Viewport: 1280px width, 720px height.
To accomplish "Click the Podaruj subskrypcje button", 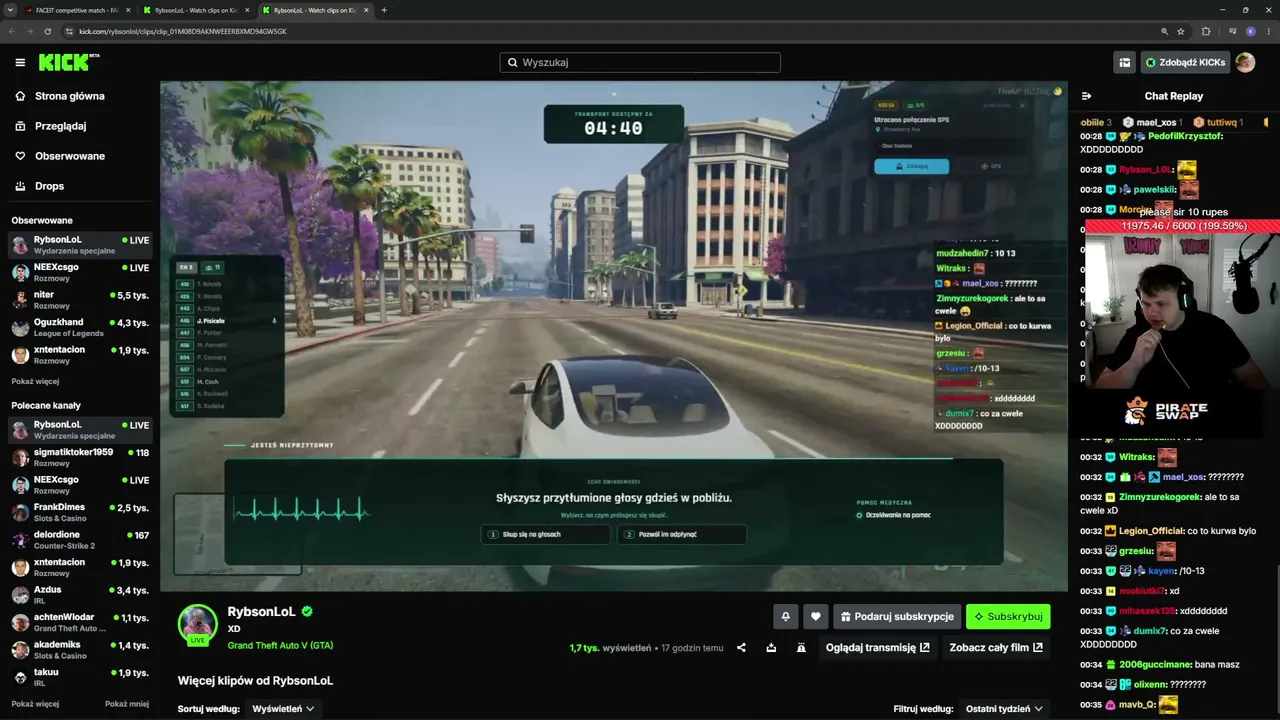I will tap(897, 617).
